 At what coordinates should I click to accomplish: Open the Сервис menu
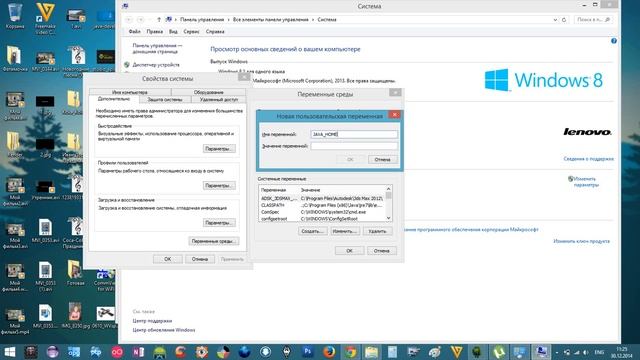191,31
